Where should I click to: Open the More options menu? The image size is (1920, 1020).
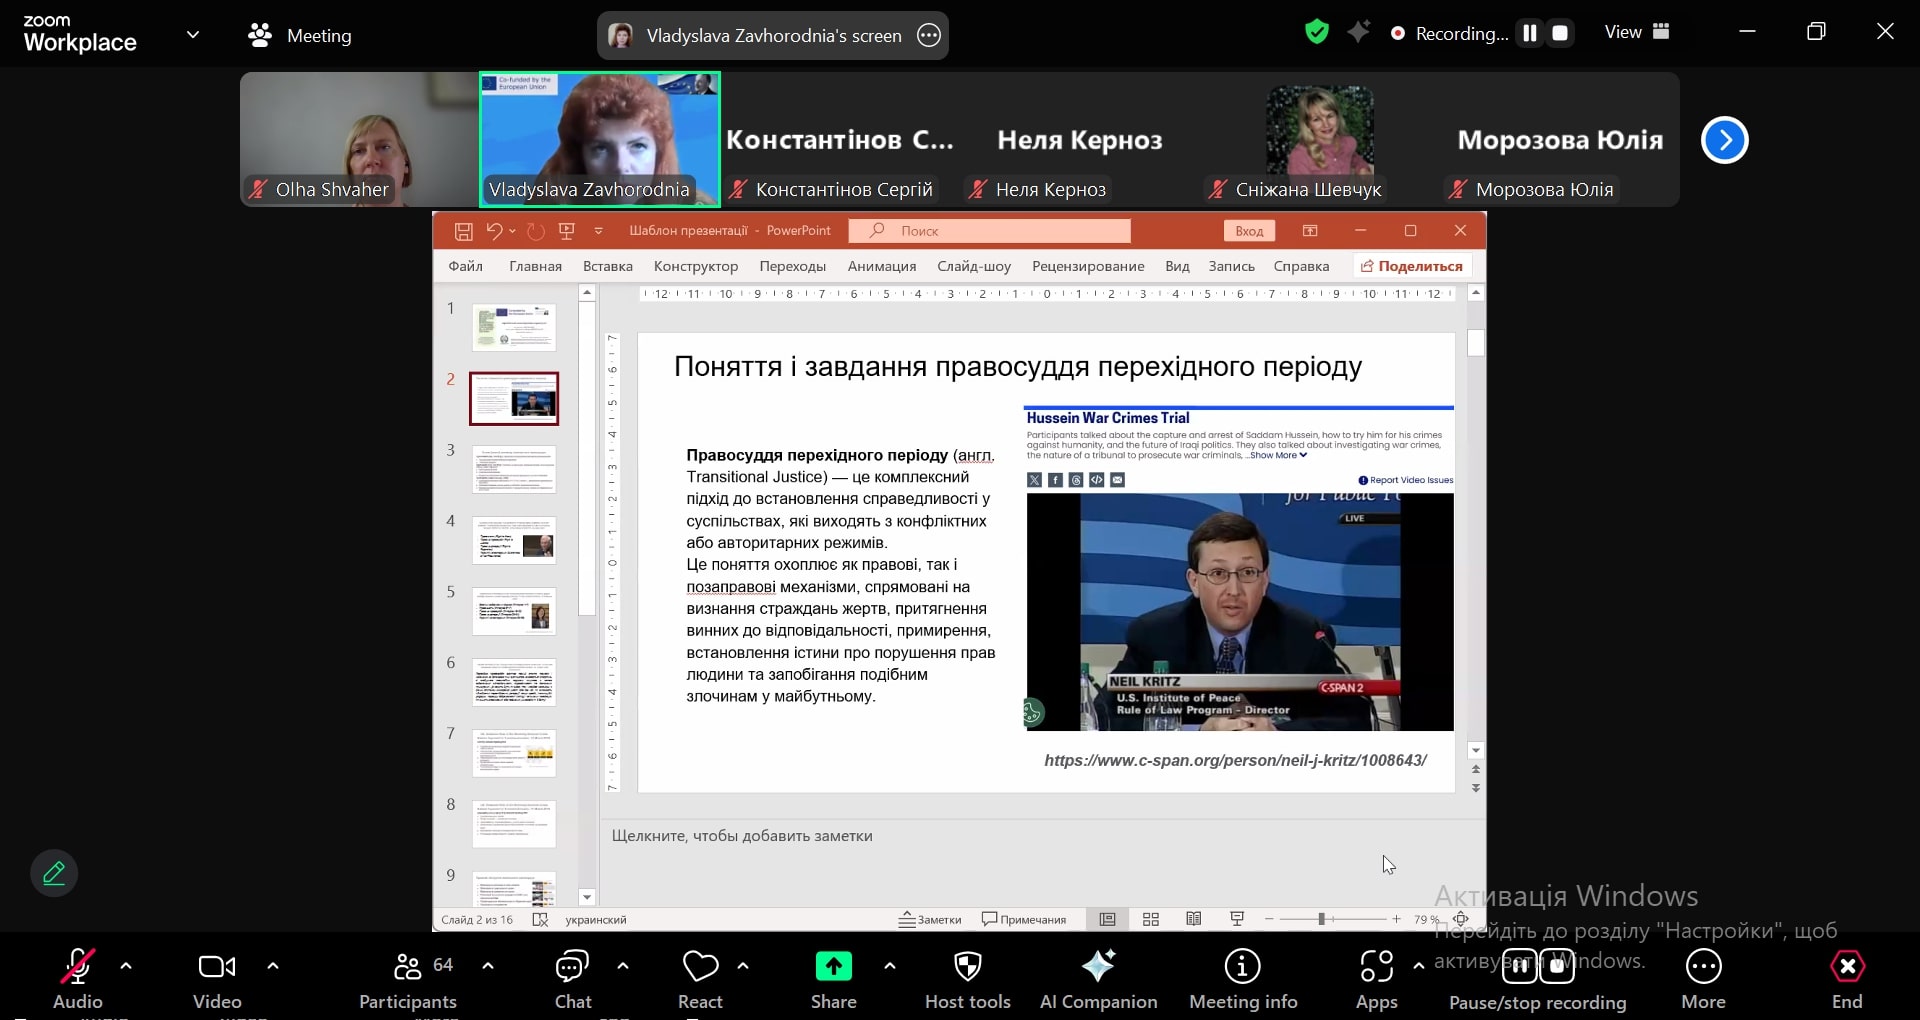pyautogui.click(x=1703, y=980)
